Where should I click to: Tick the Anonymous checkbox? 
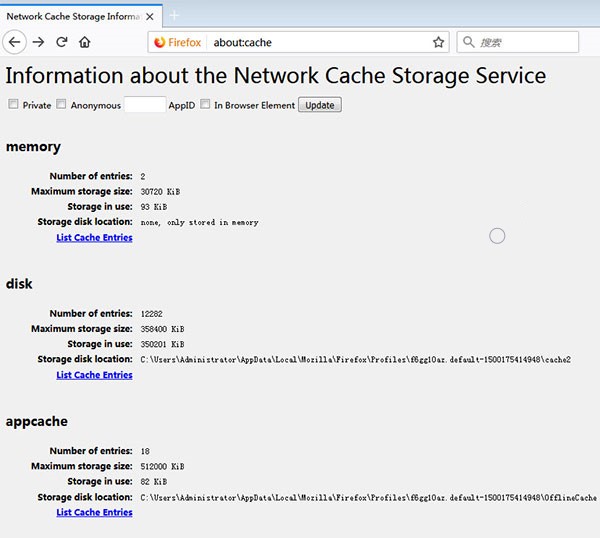(x=61, y=104)
